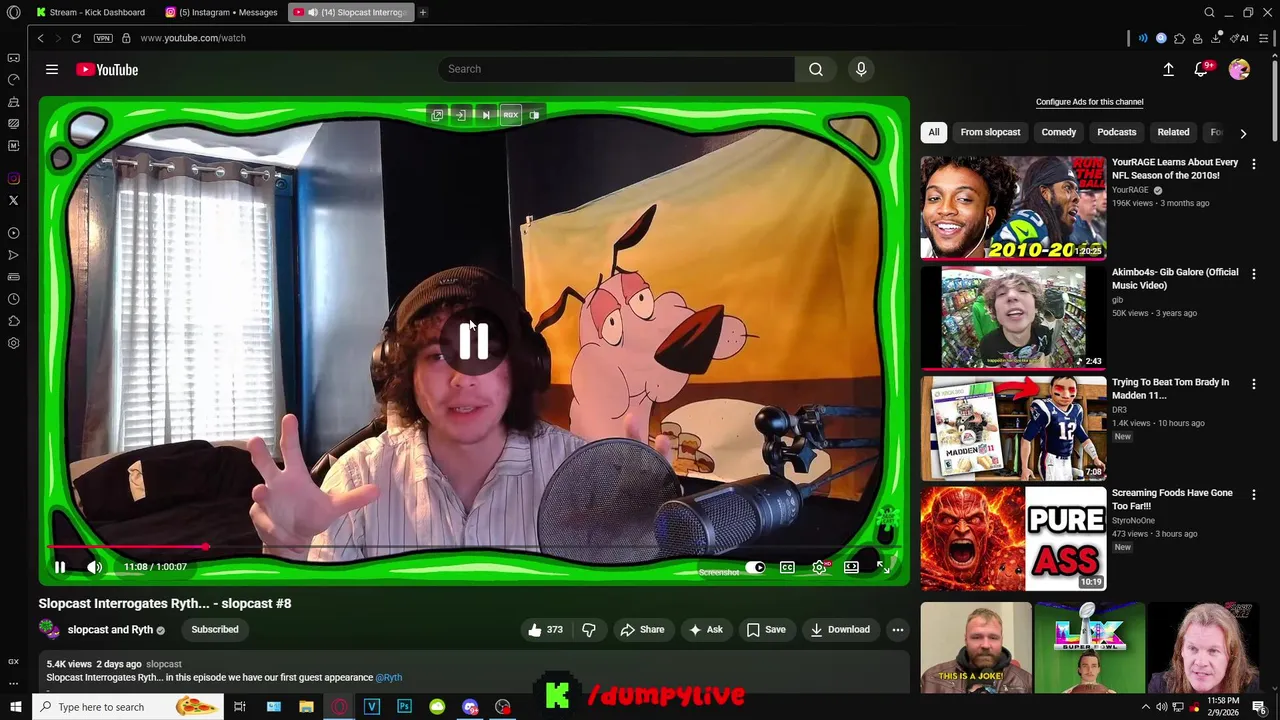The height and width of the screenshot is (720, 1280).
Task: Open the Create upload icon
Action: pos(1168,69)
